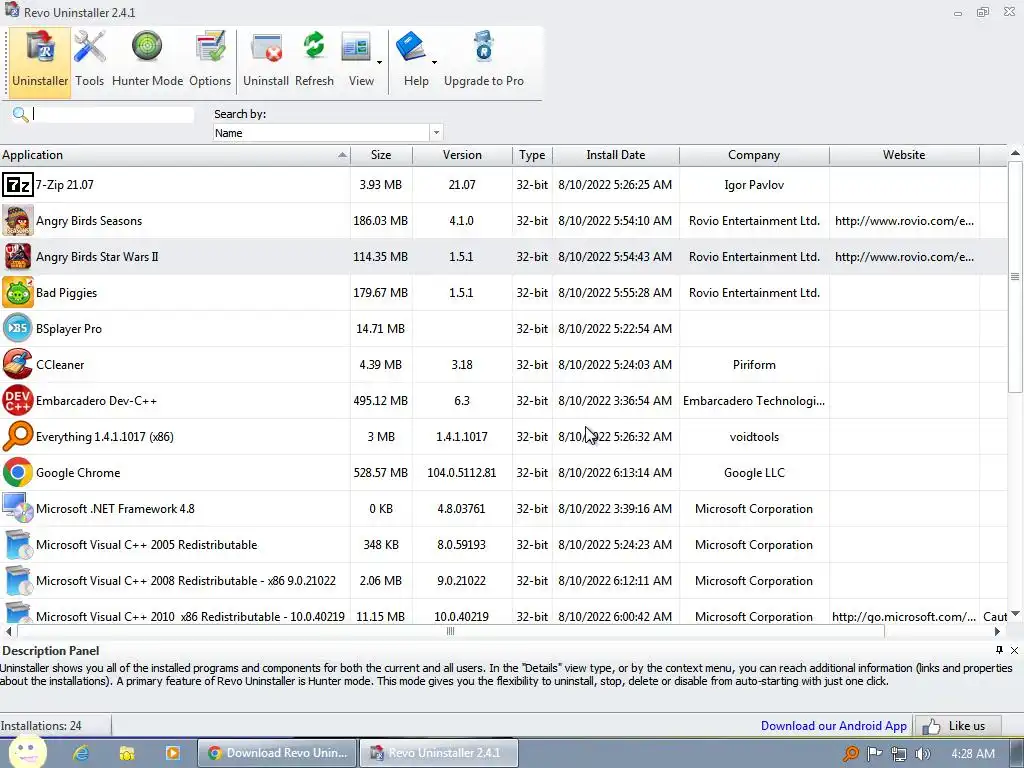The height and width of the screenshot is (768, 1024).
Task: Select the Bad Piggies icon
Action: point(18,293)
